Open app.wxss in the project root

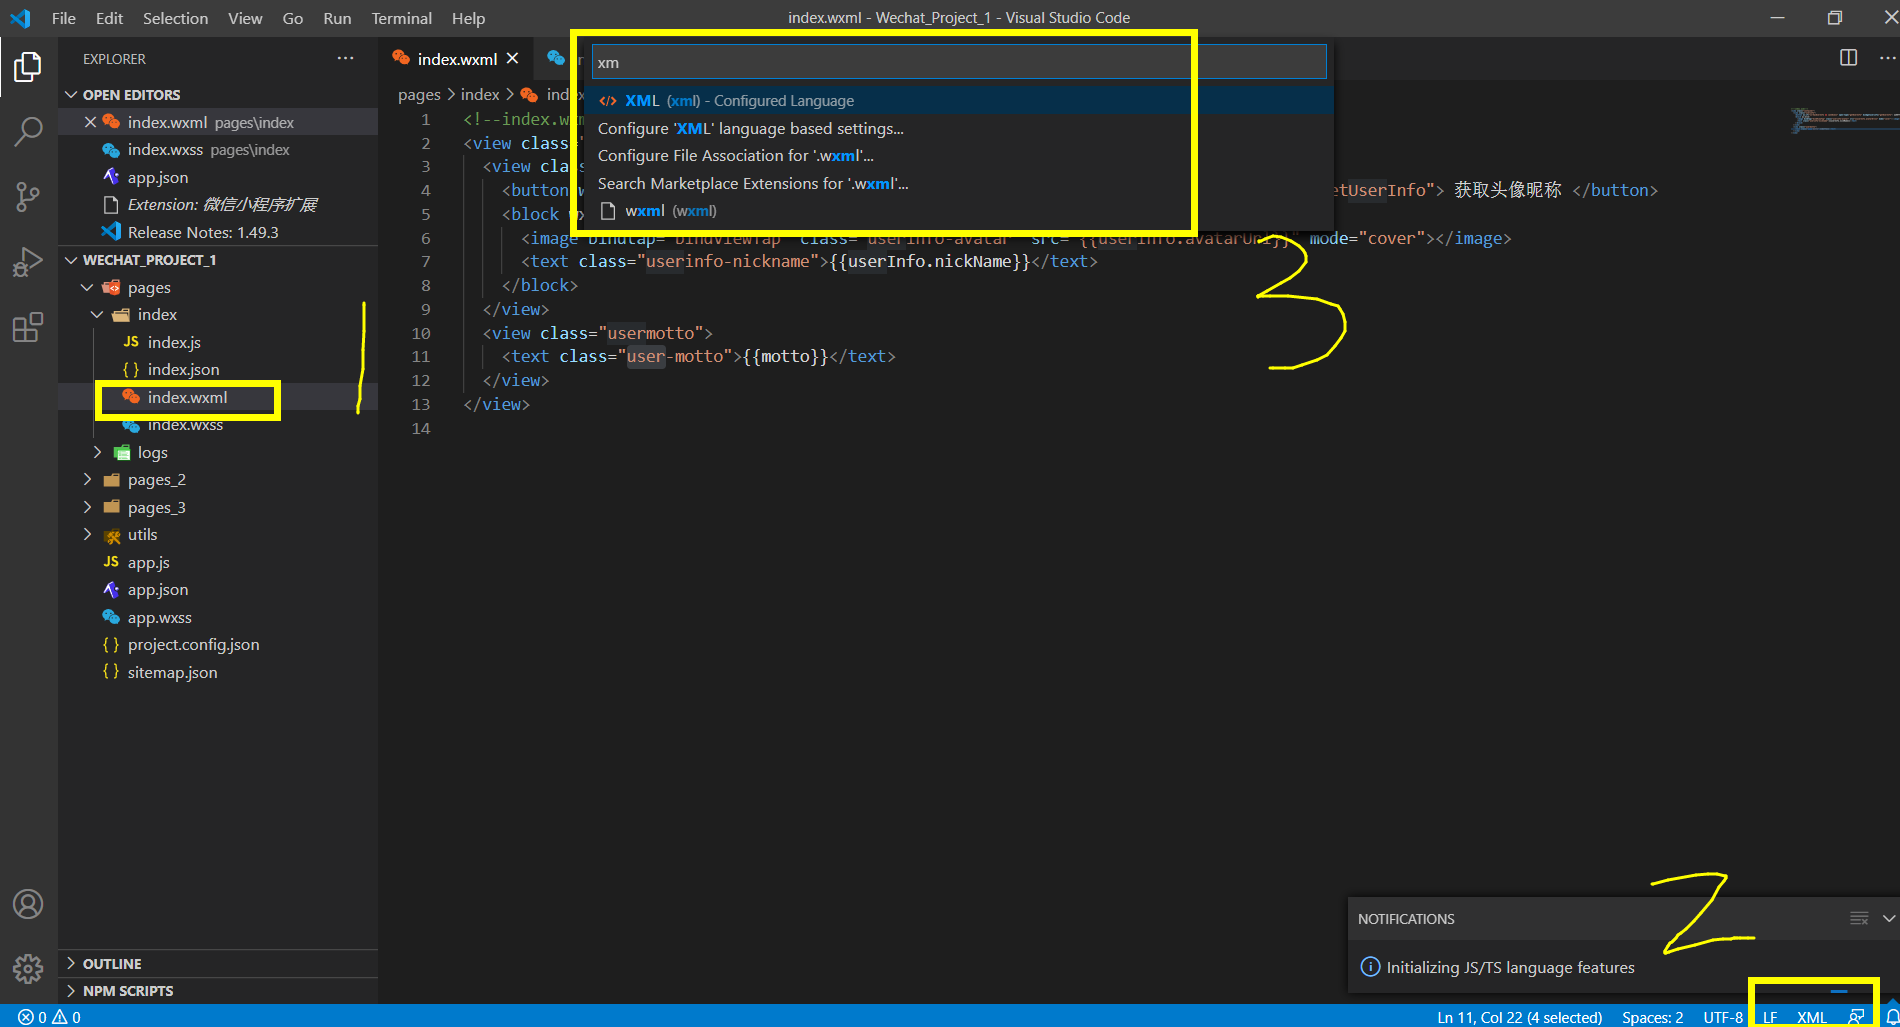coord(218,617)
